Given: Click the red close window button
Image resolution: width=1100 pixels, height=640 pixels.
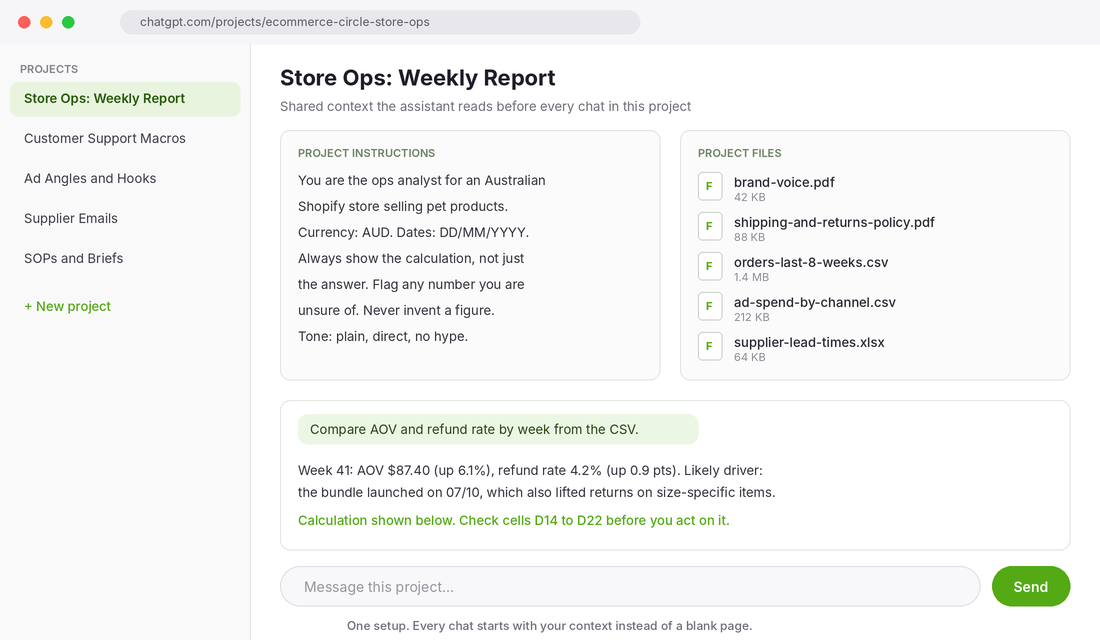Looking at the screenshot, I should pyautogui.click(x=24, y=22).
